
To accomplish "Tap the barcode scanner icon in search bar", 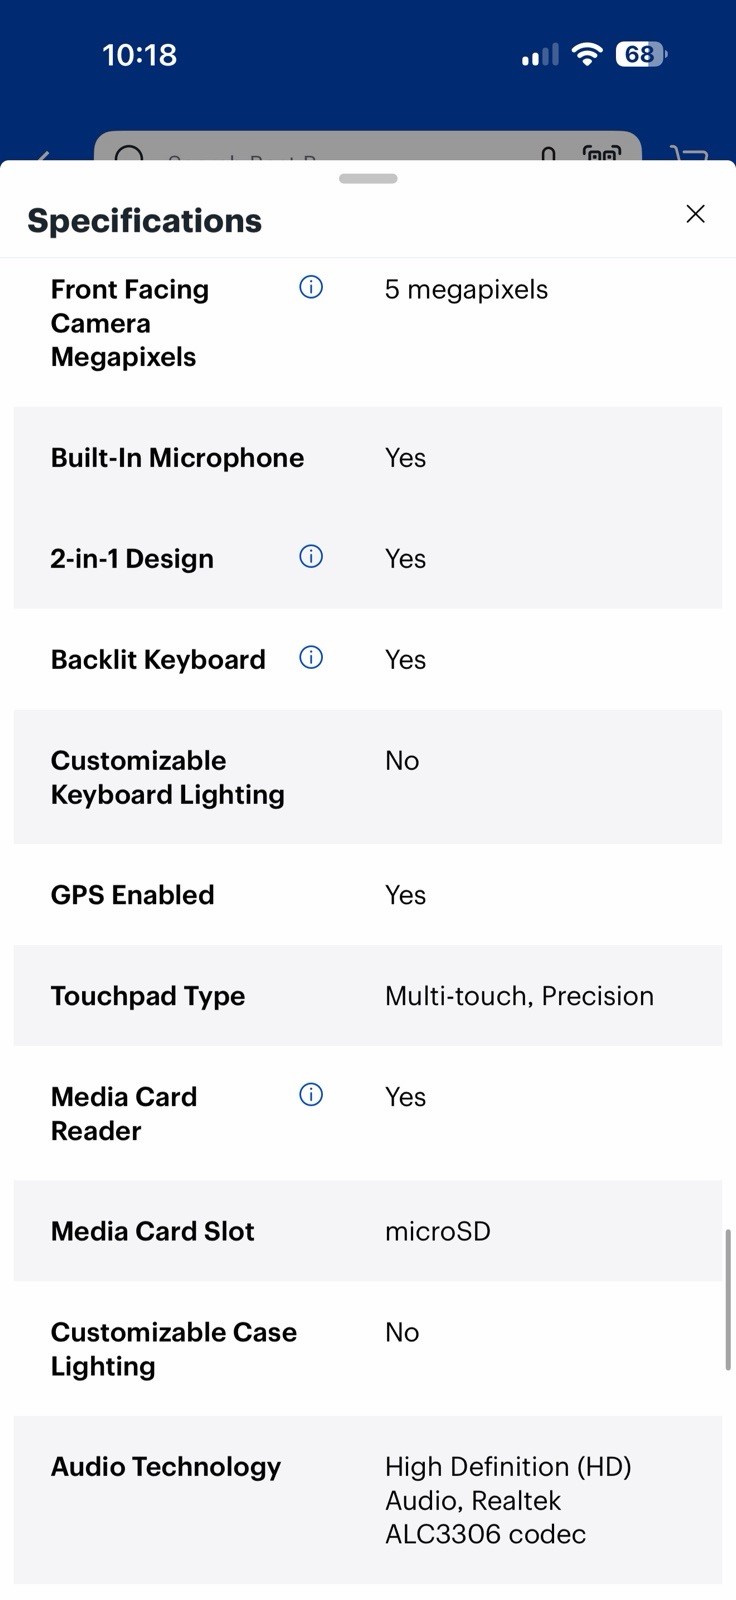I will [602, 153].
